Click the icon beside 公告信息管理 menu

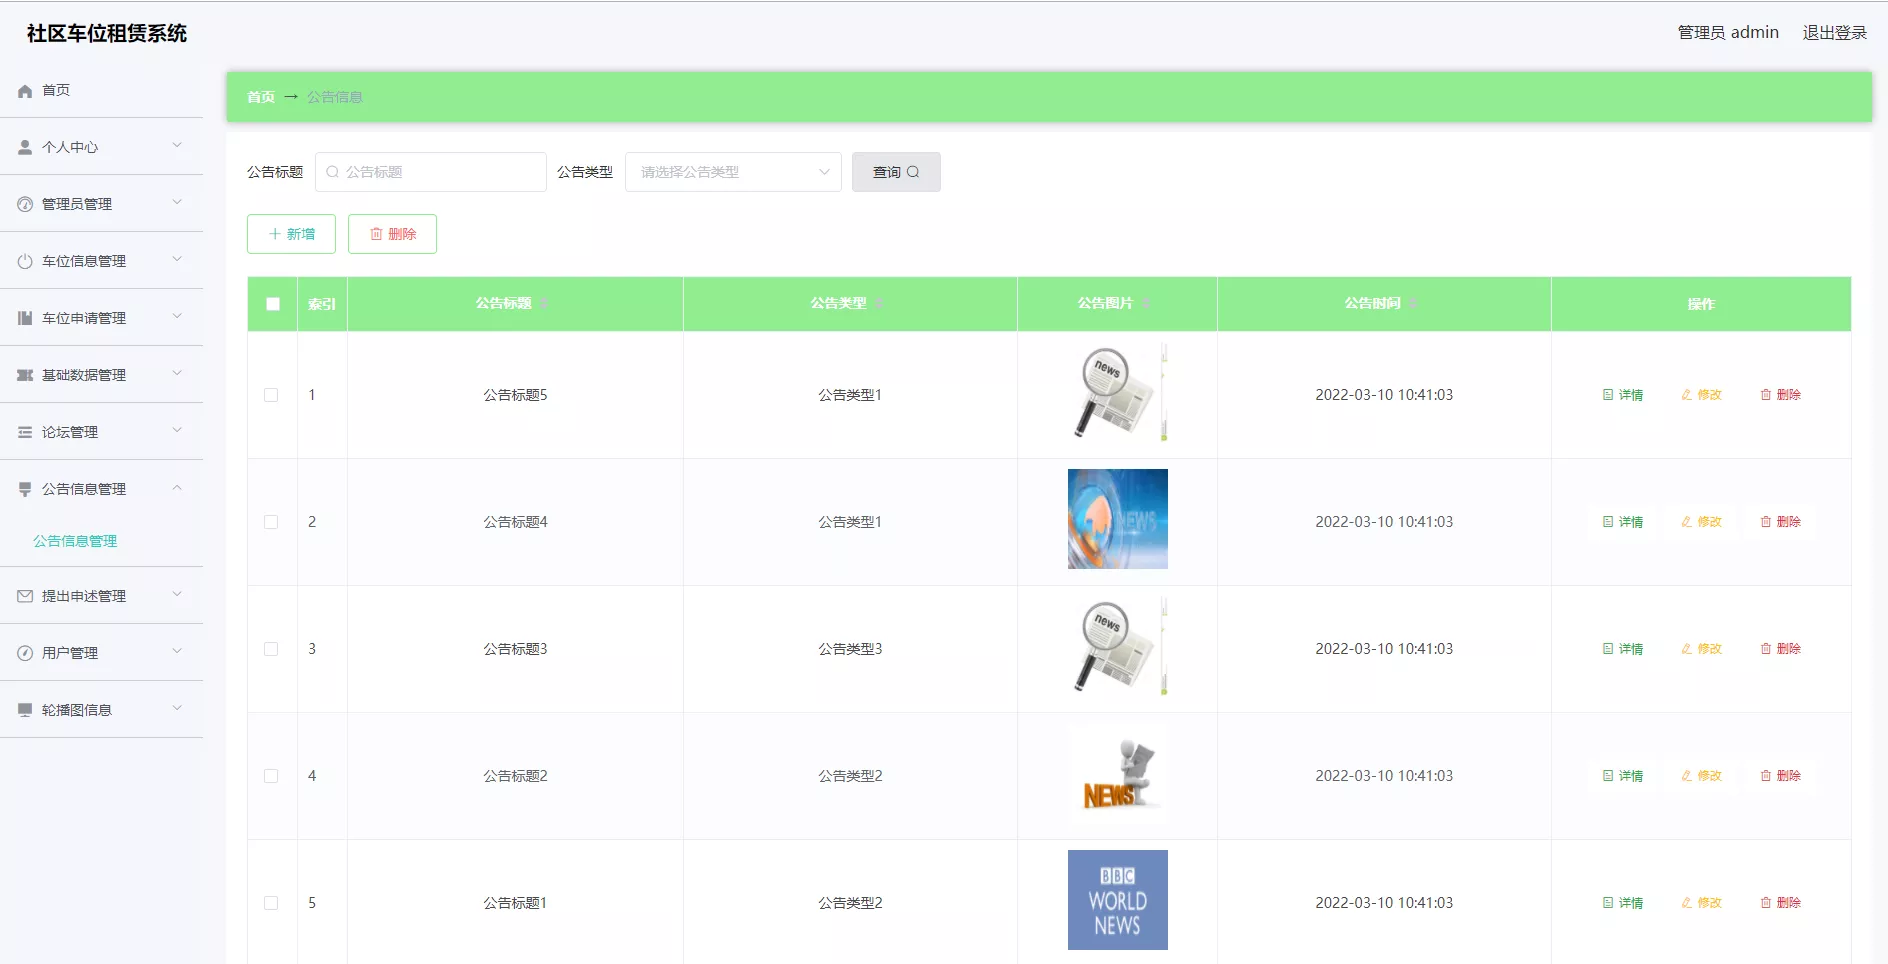25,489
